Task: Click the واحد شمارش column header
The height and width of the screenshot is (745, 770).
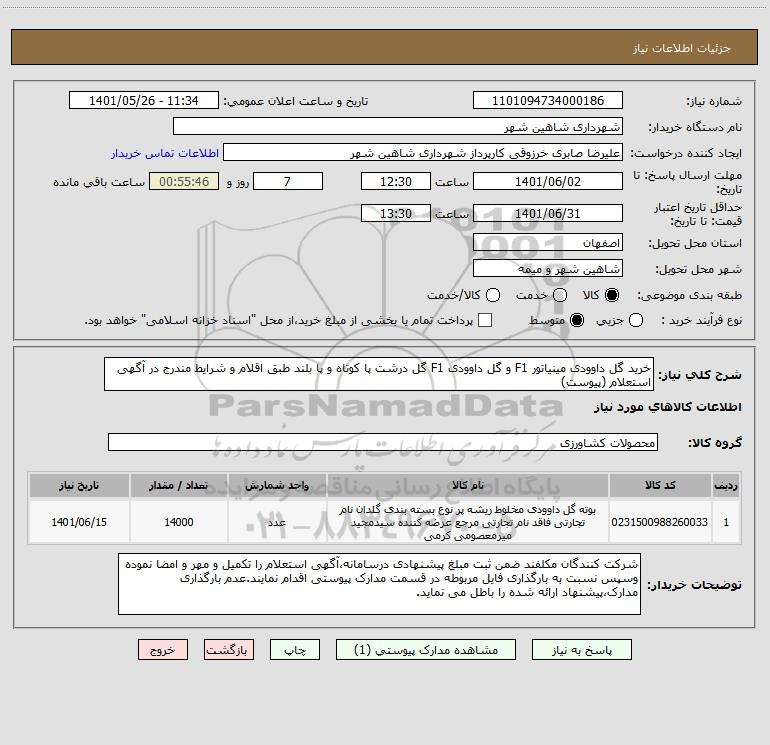Action: (x=277, y=485)
